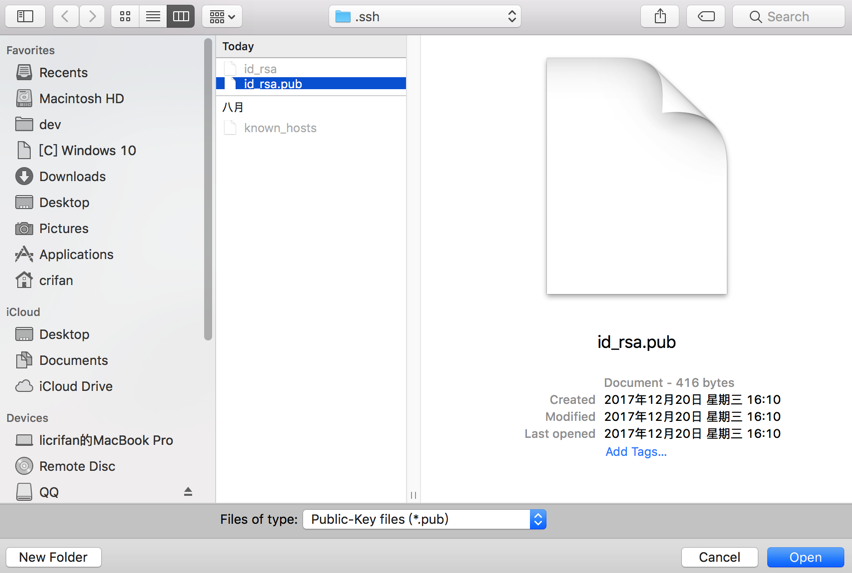Switch to icon view

[125, 16]
